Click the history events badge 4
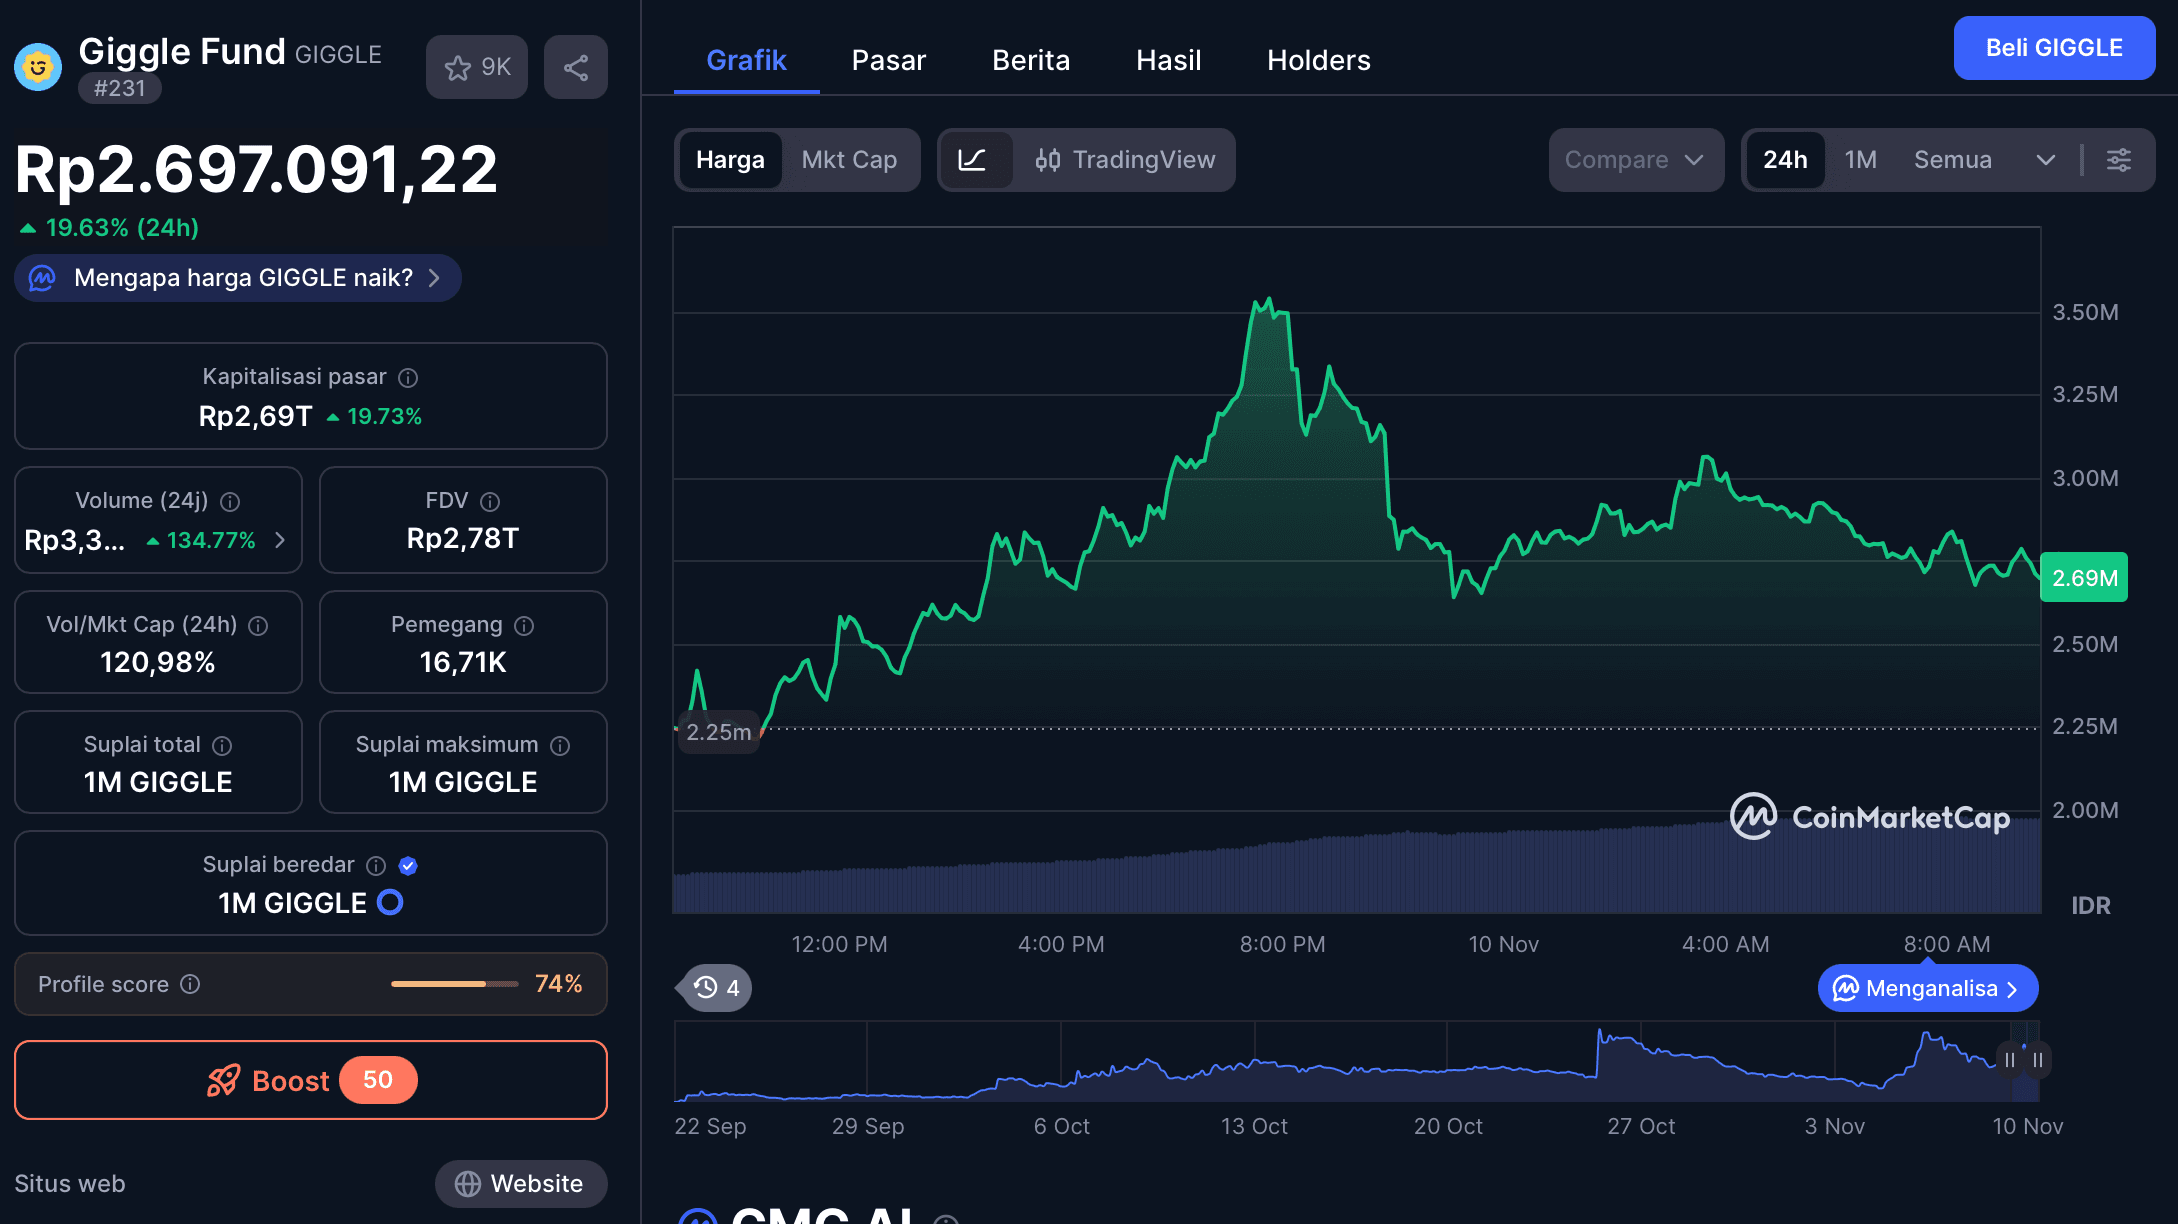The height and width of the screenshot is (1224, 2178). pyautogui.click(x=717, y=988)
